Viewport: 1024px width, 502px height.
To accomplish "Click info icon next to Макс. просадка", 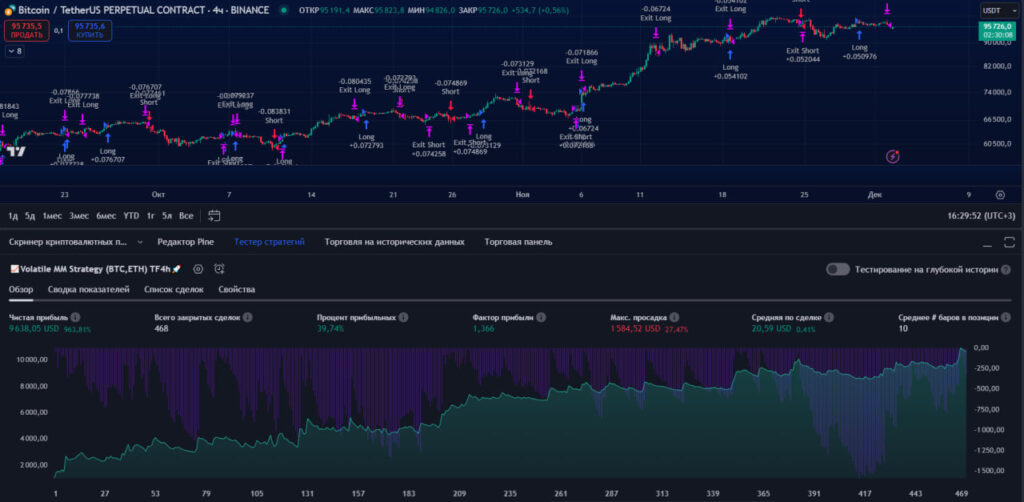I will point(674,317).
